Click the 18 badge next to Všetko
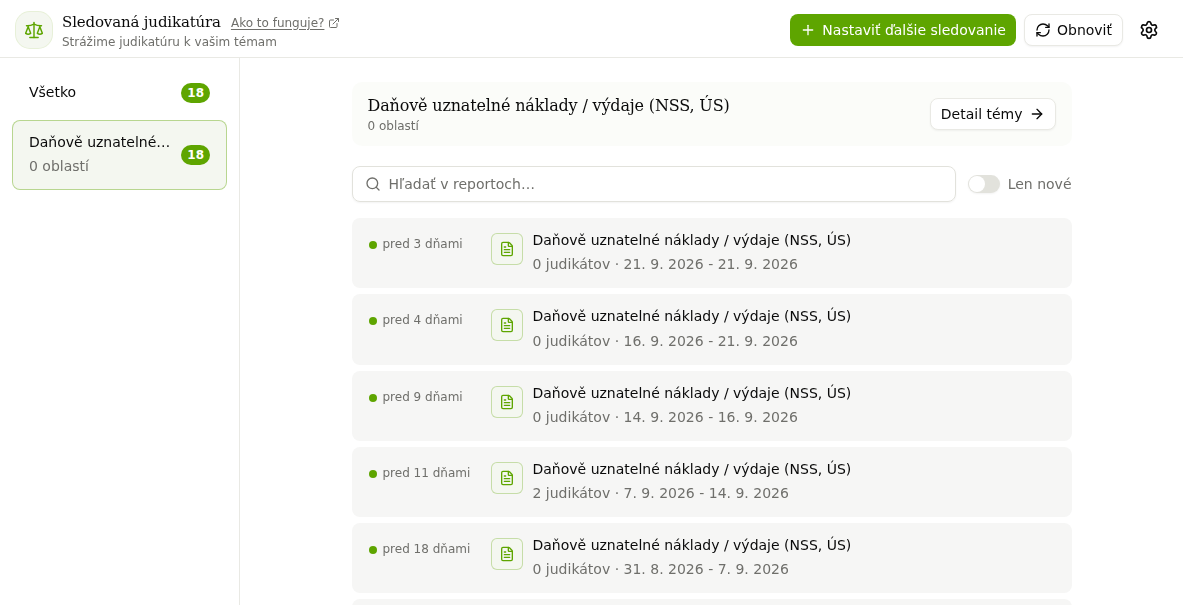This screenshot has width=1183, height=605. [x=195, y=93]
